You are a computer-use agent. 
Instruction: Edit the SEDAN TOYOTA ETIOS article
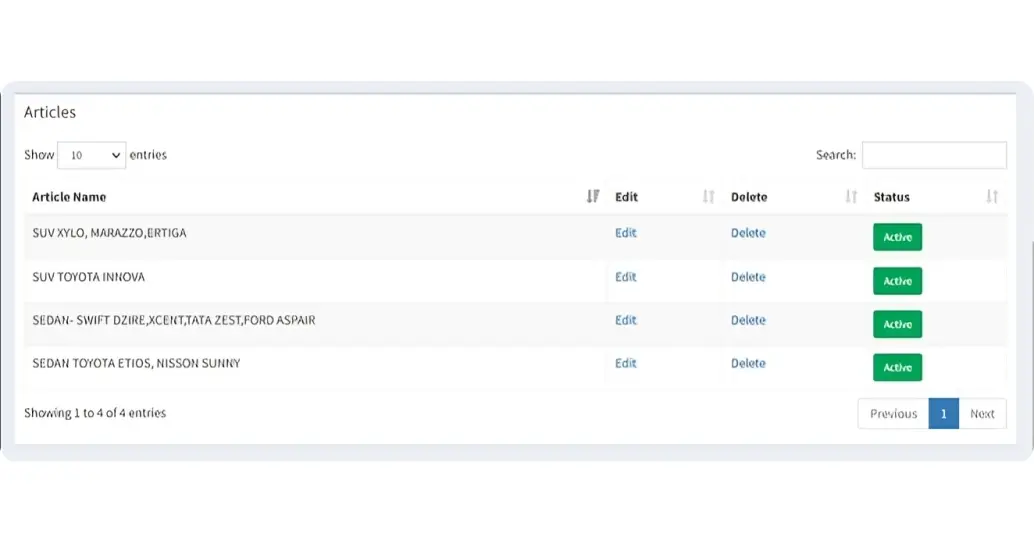click(x=626, y=363)
